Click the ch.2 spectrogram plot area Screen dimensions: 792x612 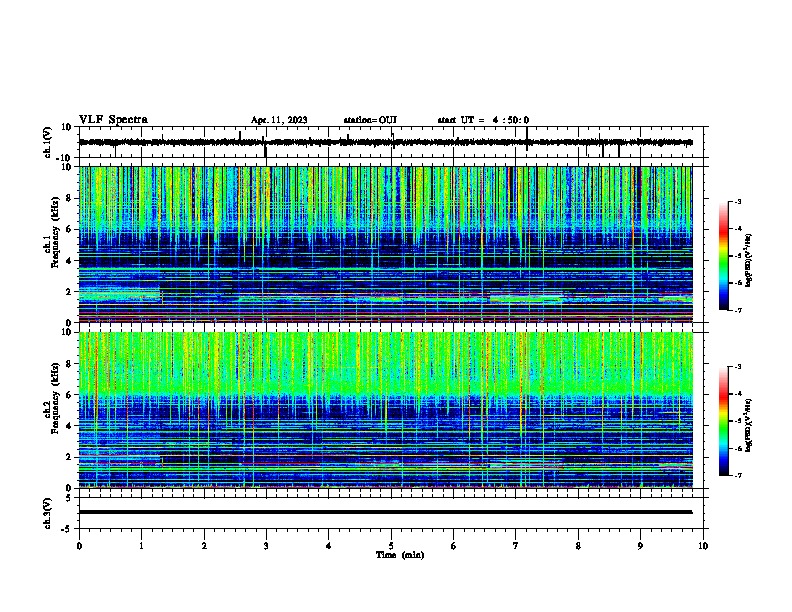386,410
